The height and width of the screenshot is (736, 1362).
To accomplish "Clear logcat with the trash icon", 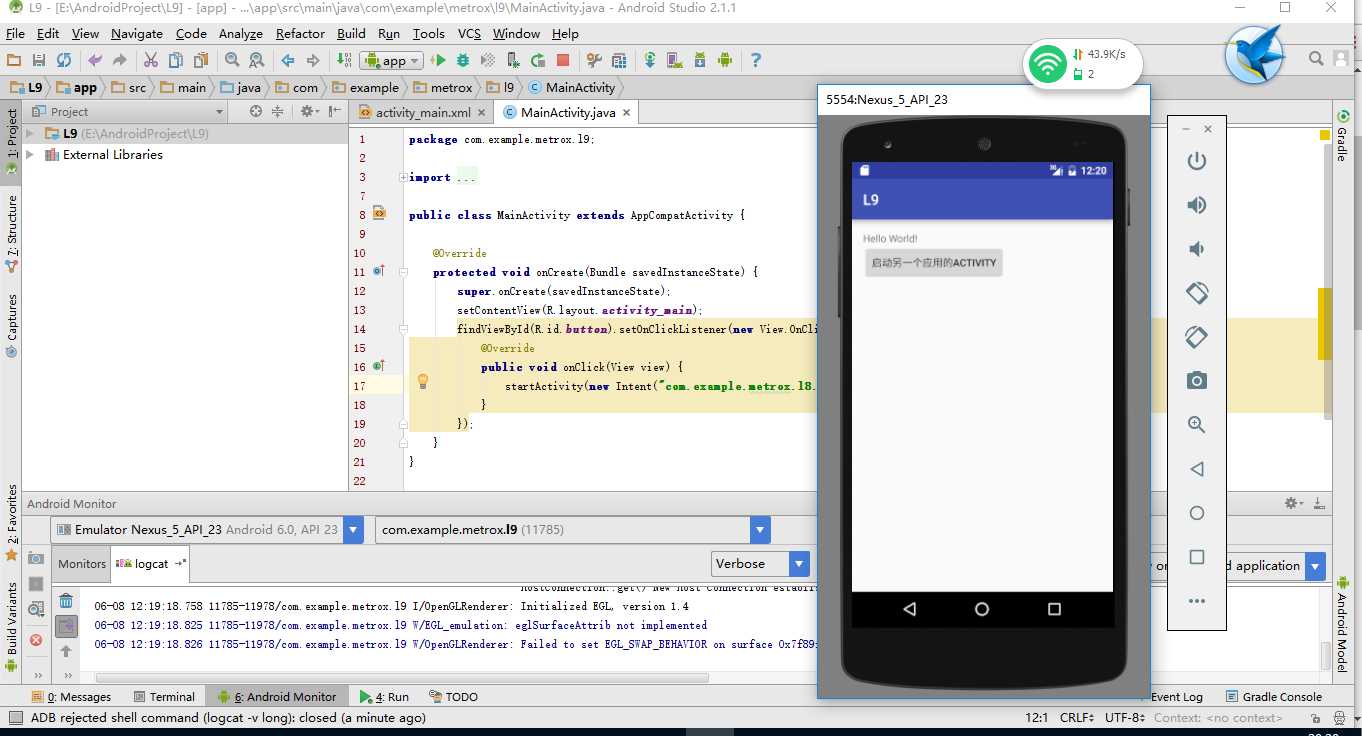I will [66, 601].
